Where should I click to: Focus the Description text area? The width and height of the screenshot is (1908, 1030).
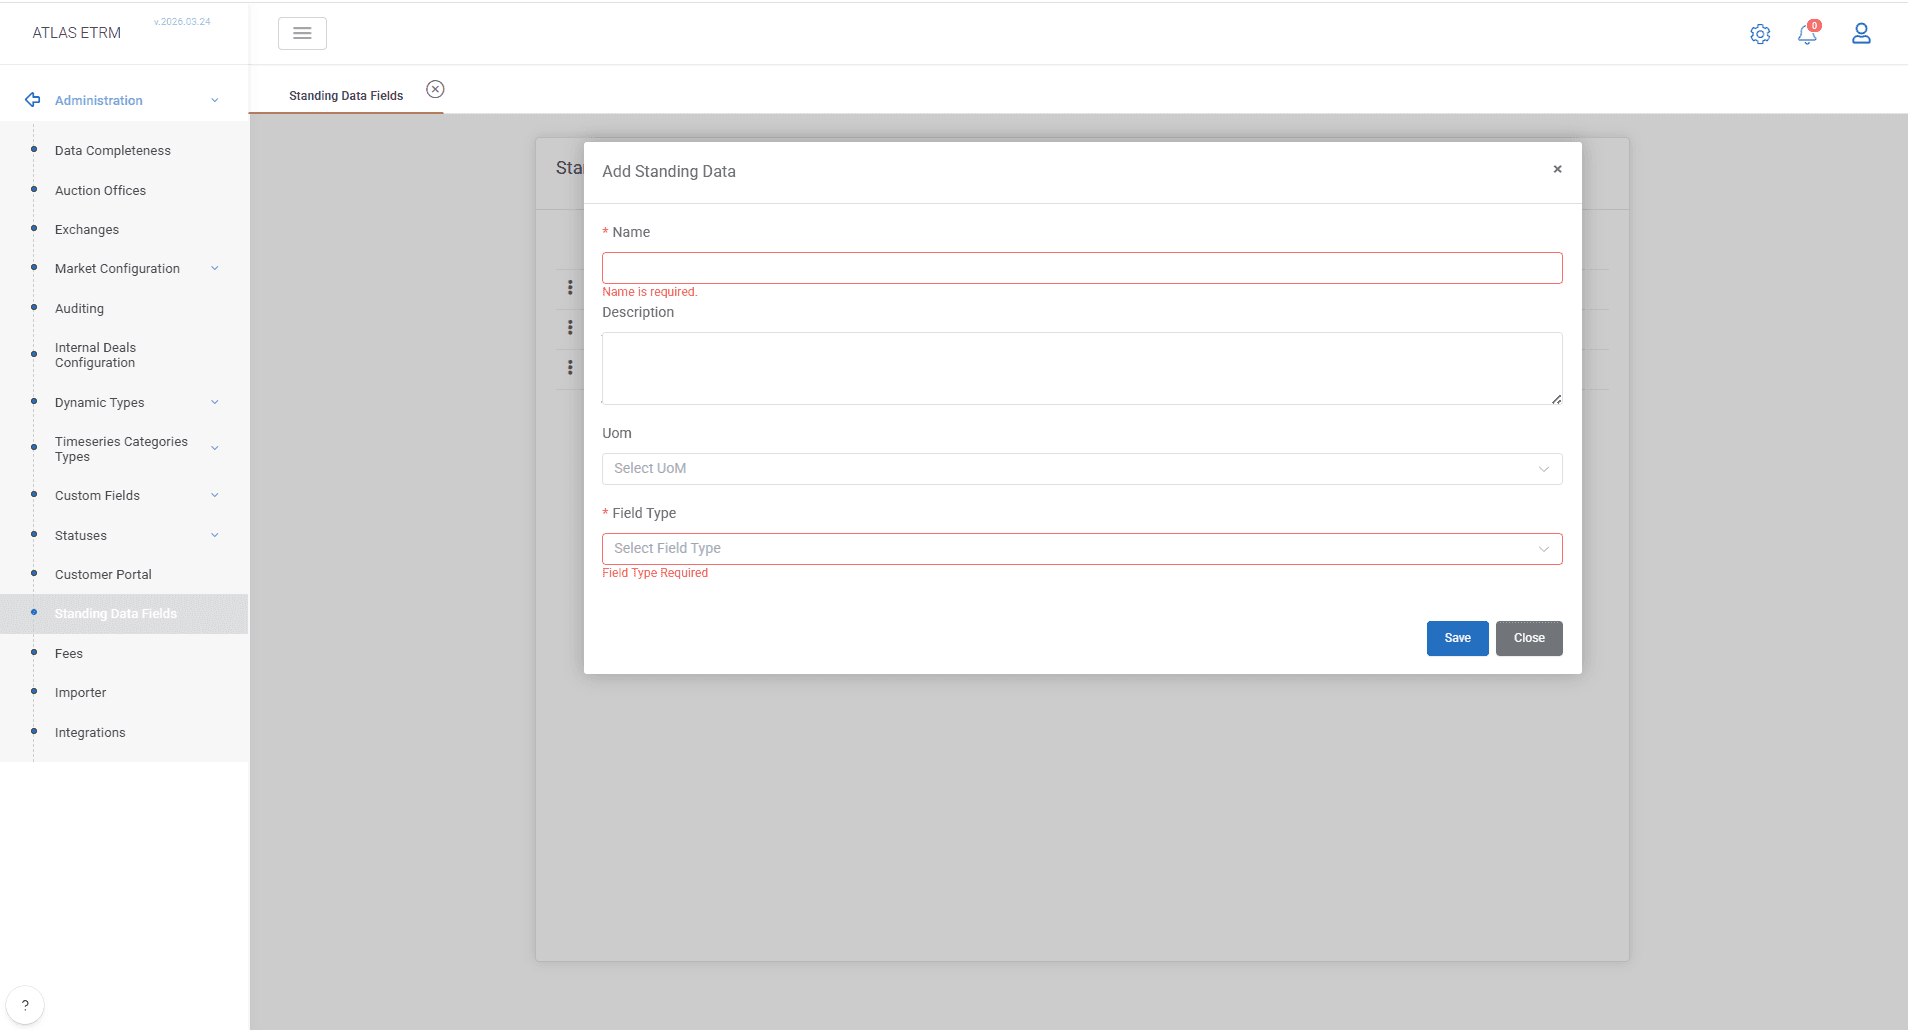click(x=1082, y=368)
